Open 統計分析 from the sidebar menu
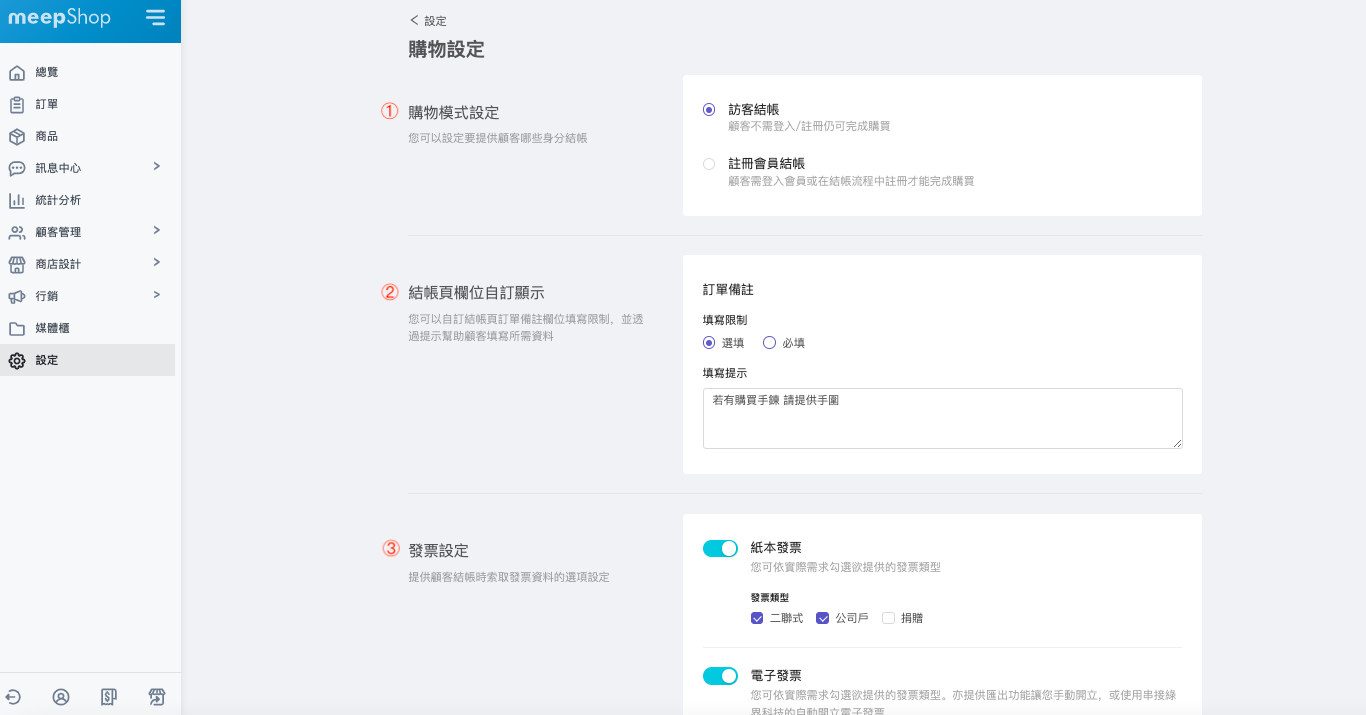1366x715 pixels. 57,200
